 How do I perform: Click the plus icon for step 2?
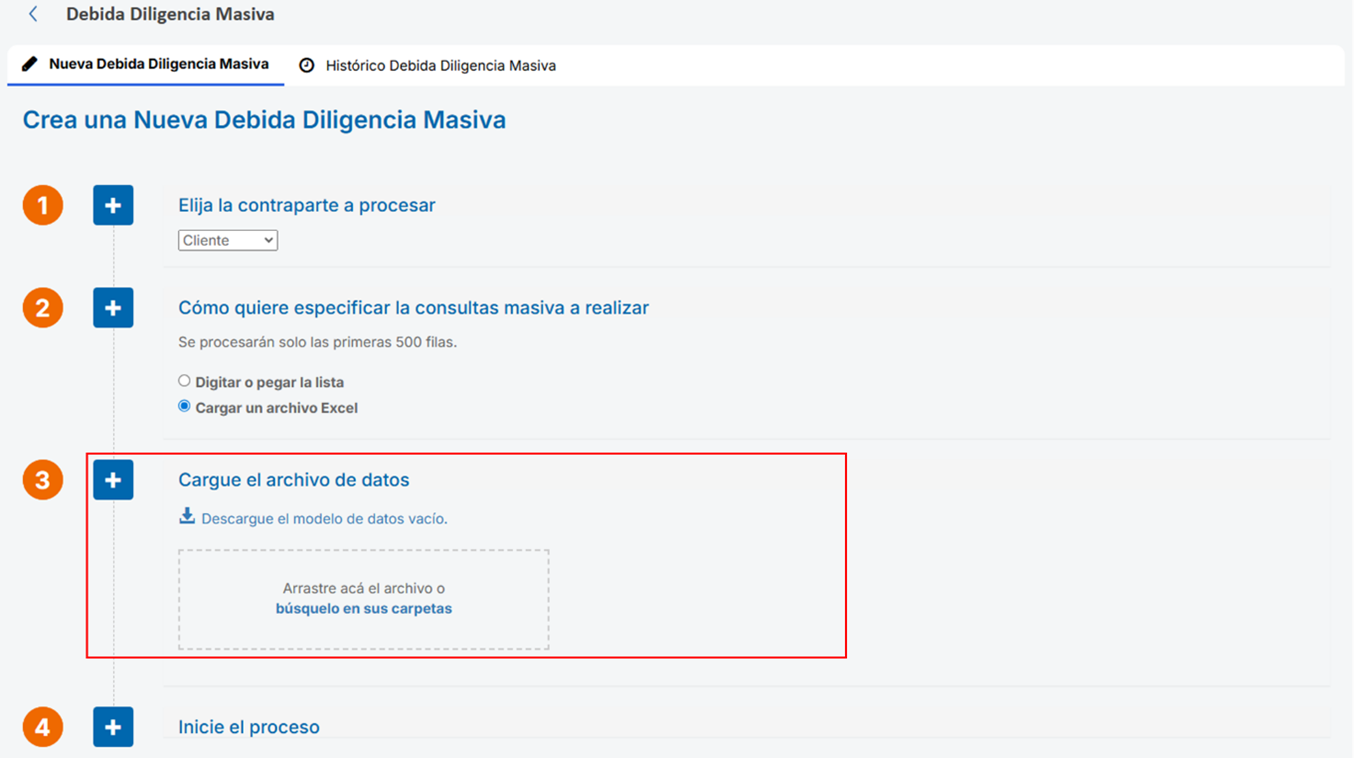pos(113,307)
